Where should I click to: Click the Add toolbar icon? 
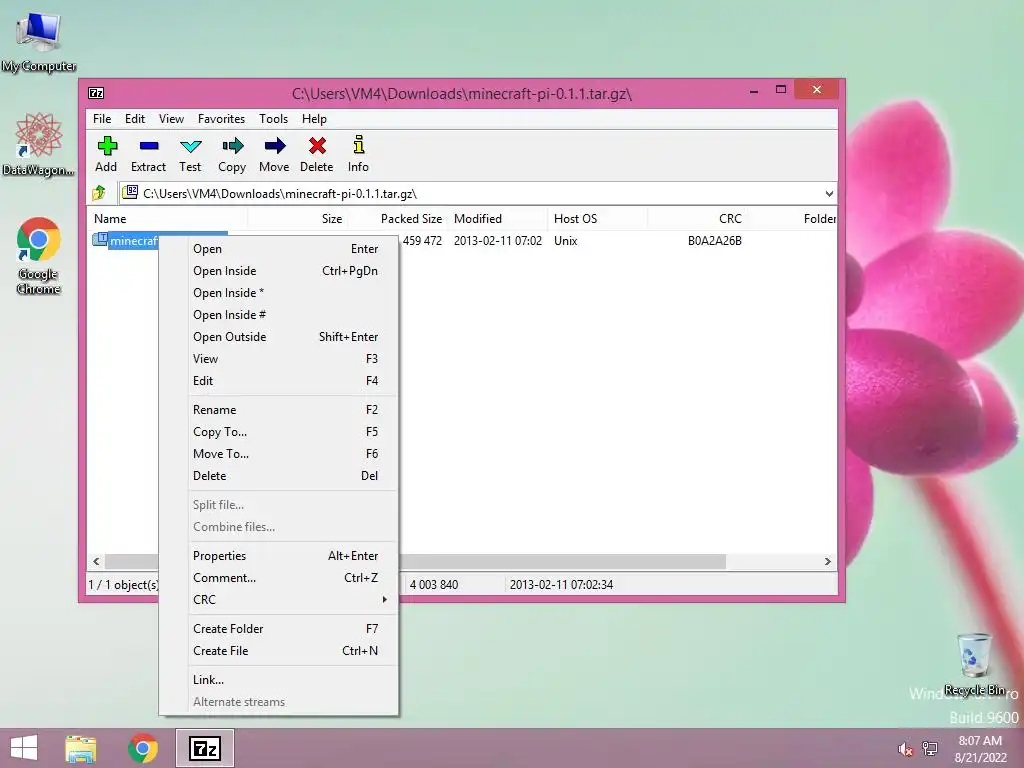[106, 146]
